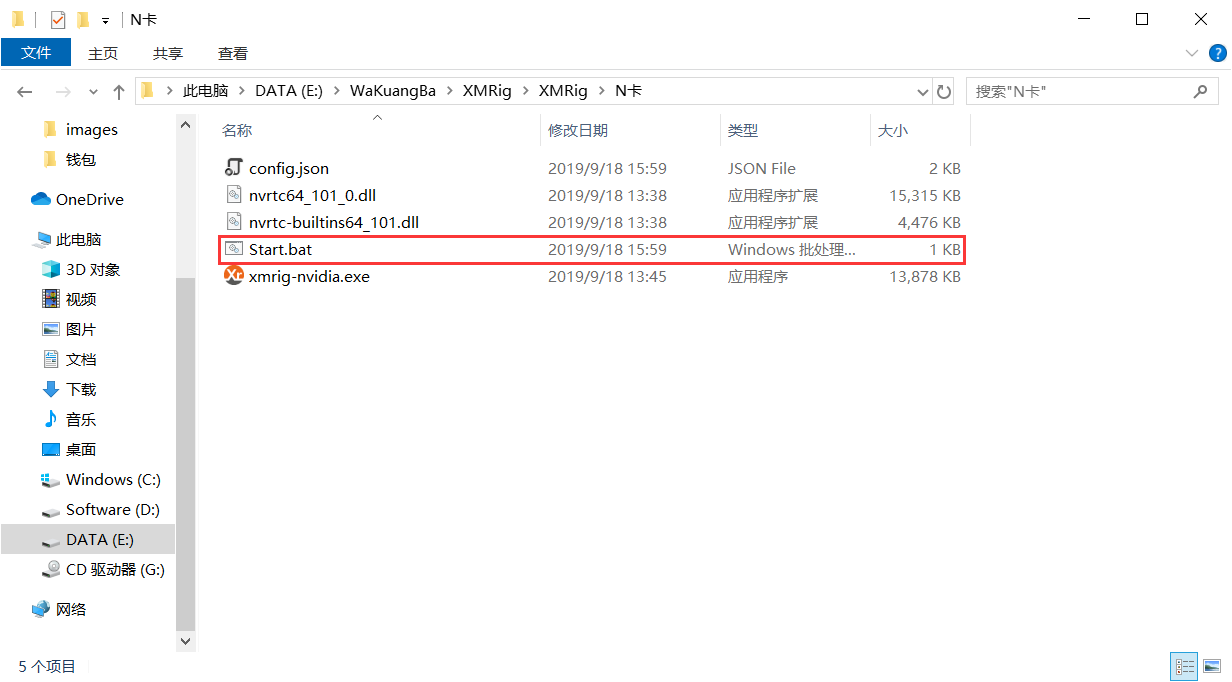Screen dimensions: 1232x682
Task: Open the 共享 share ribbon tab
Action: pos(168,53)
